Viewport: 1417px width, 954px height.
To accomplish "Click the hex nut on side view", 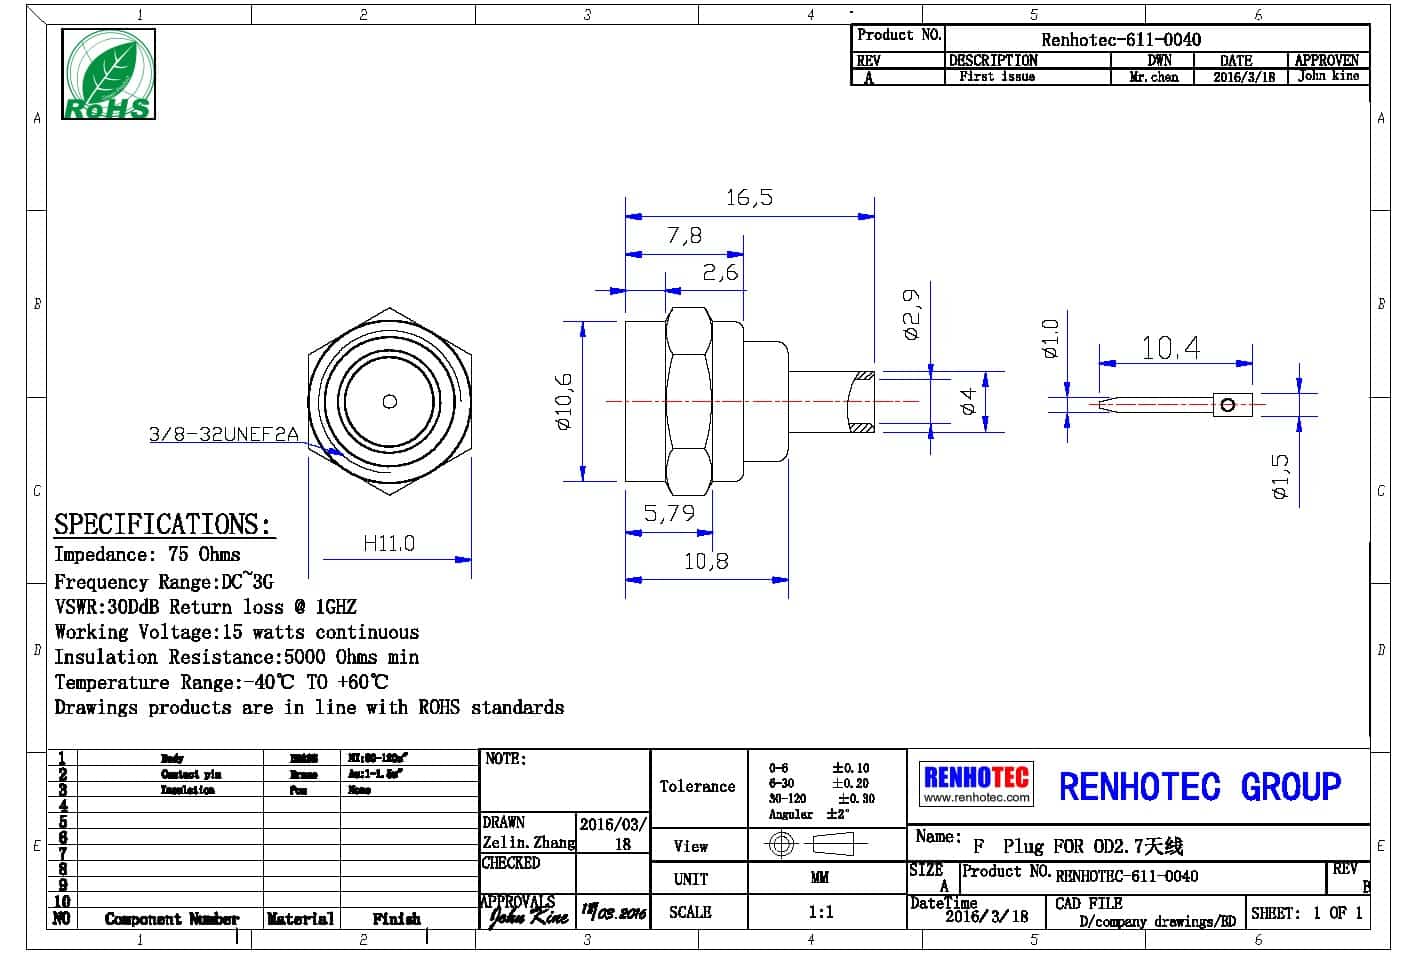I will [x=688, y=401].
